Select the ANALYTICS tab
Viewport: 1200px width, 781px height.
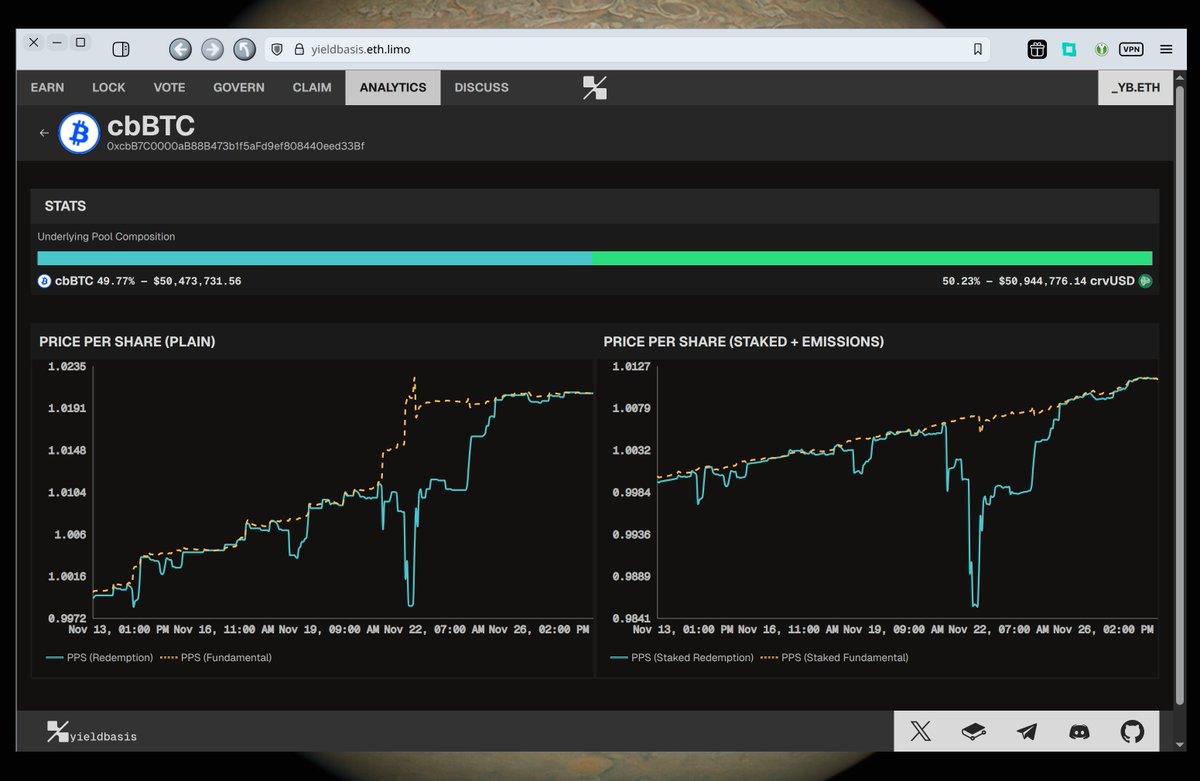tap(393, 88)
